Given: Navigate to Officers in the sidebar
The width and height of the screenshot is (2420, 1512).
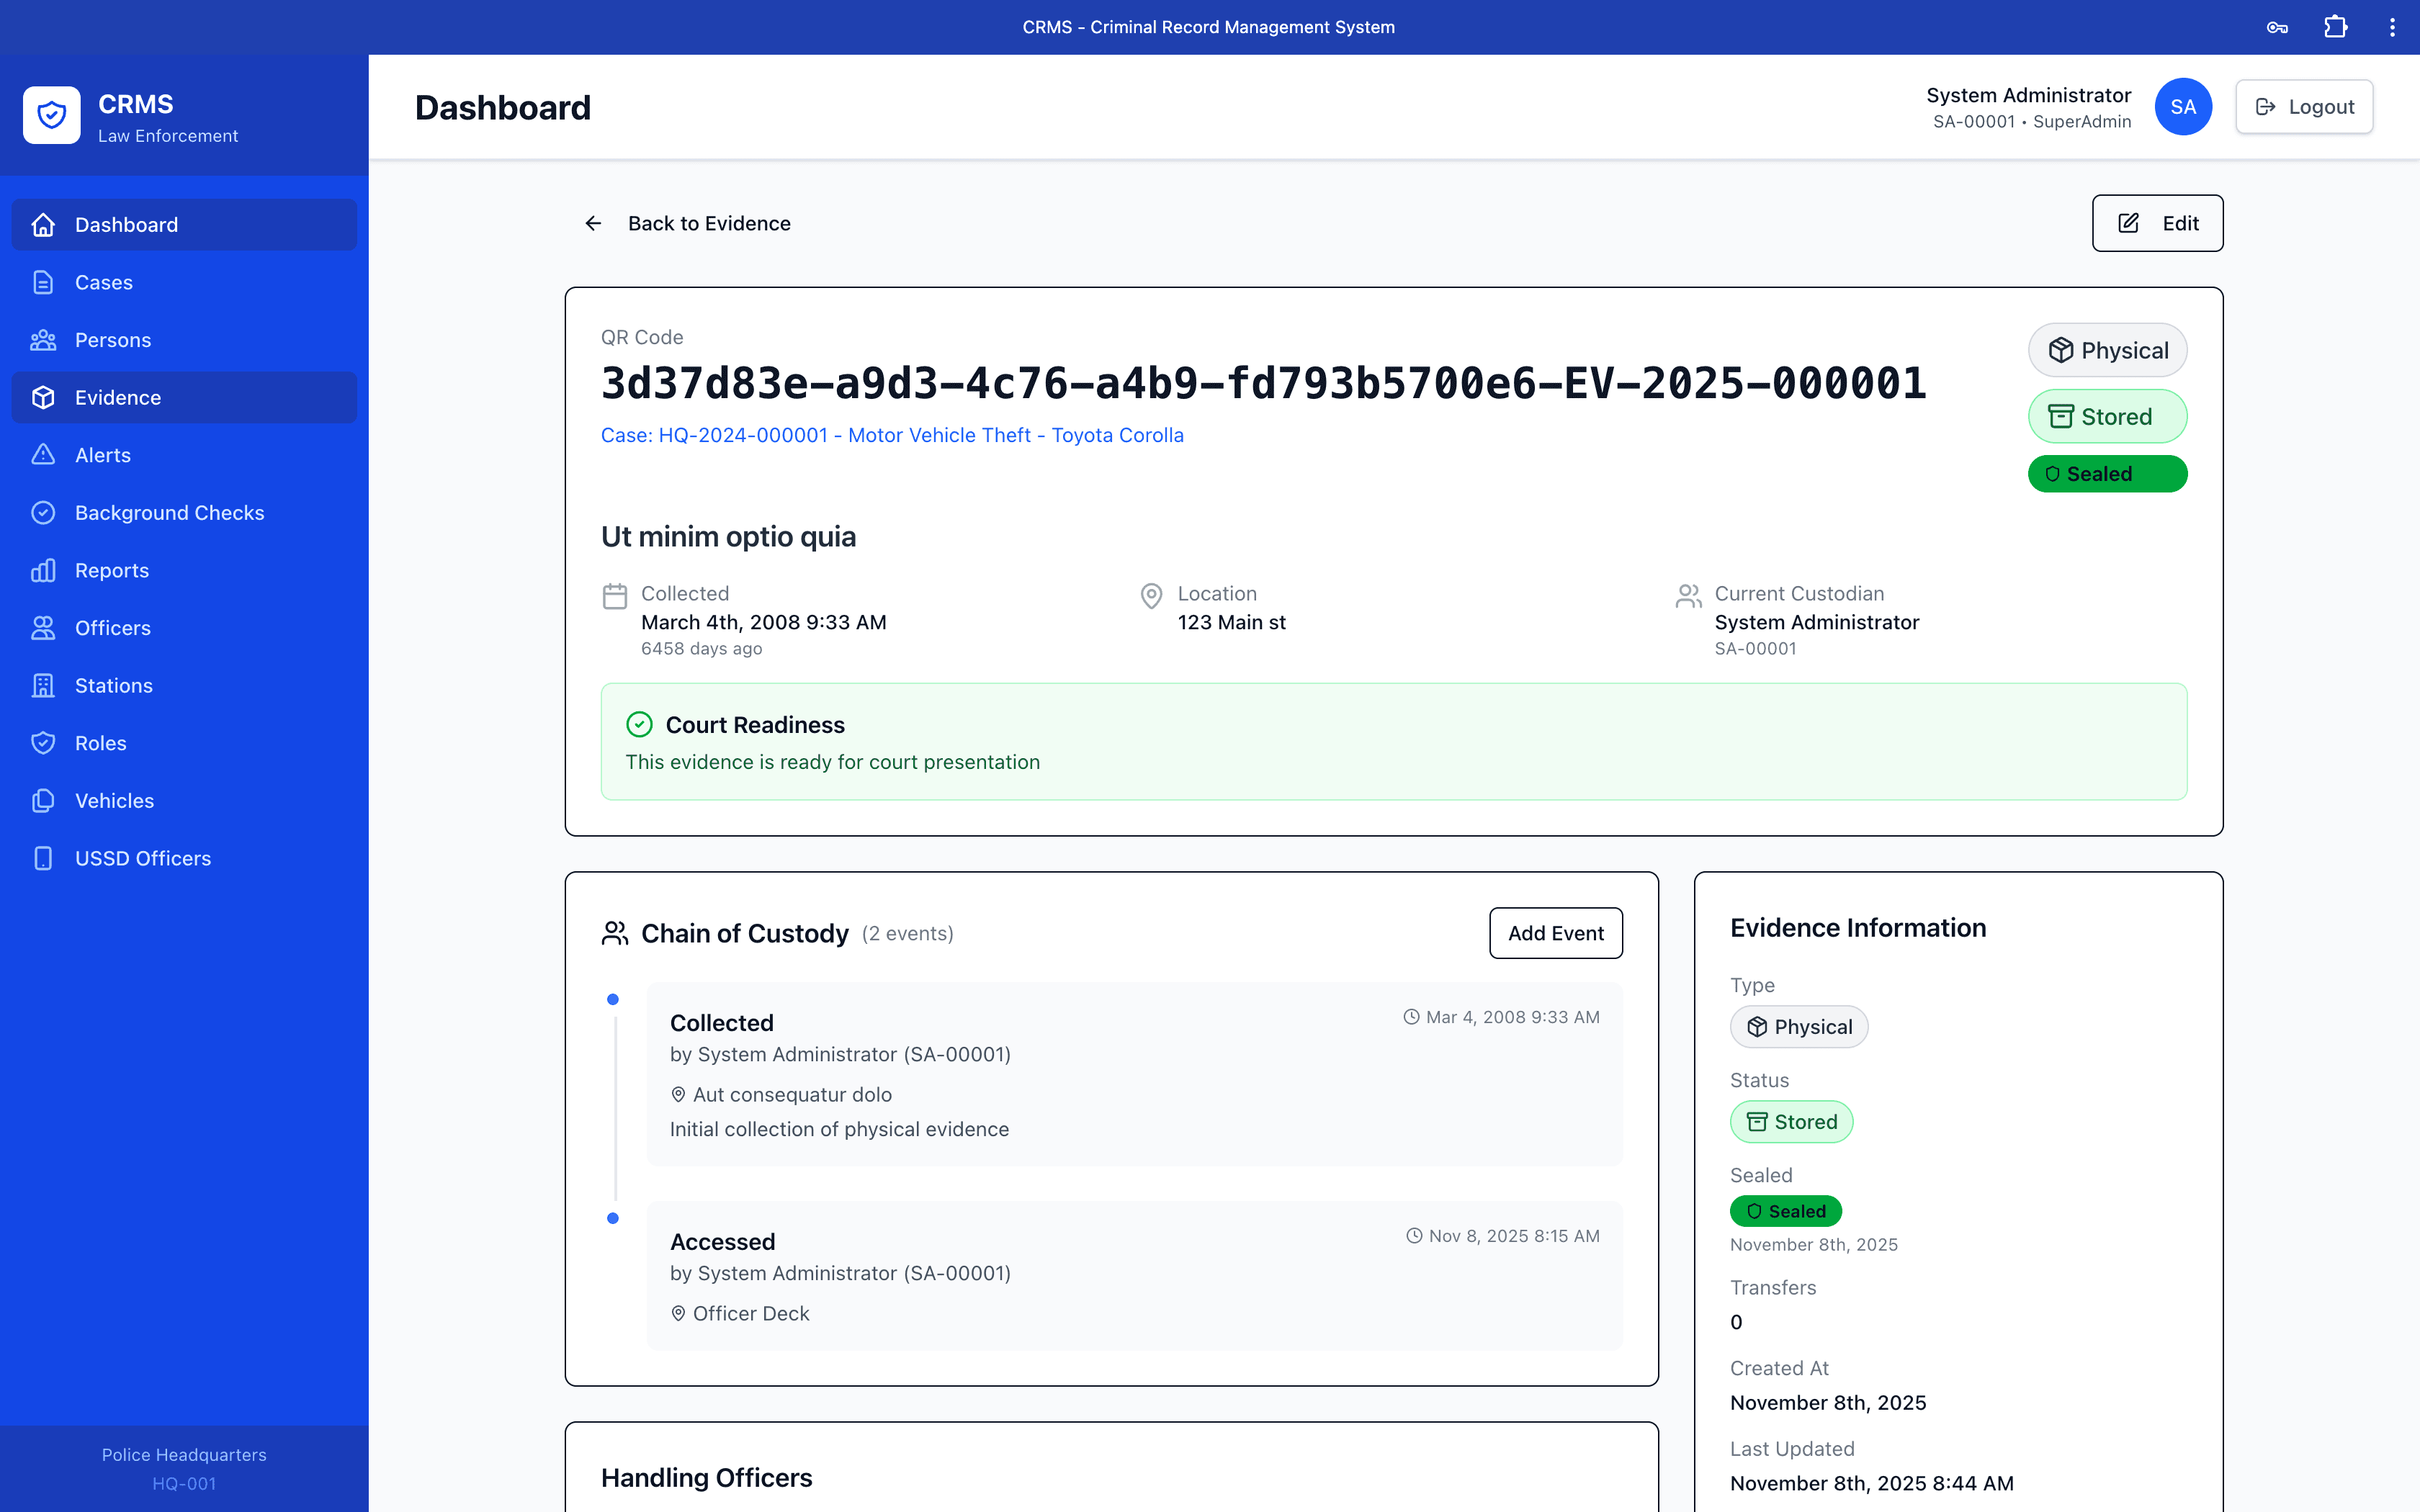Looking at the screenshot, I should coord(184,628).
